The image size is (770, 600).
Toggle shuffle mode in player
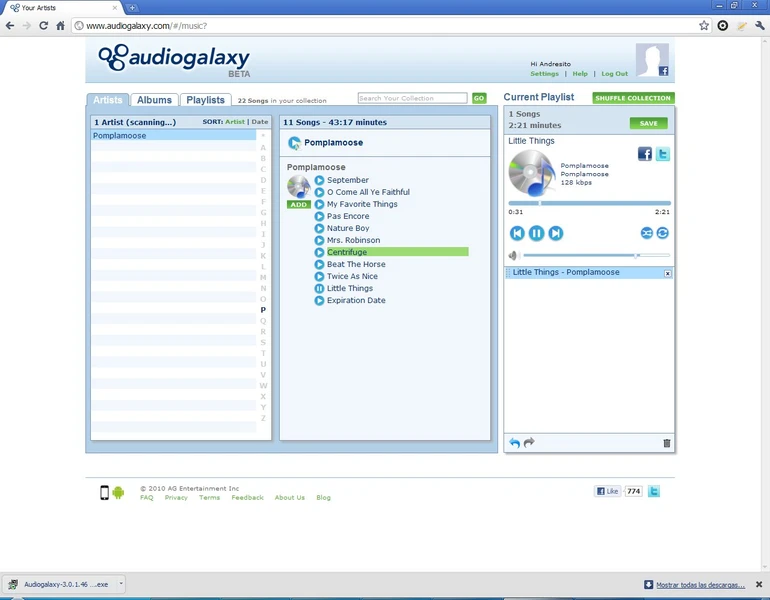(x=647, y=233)
